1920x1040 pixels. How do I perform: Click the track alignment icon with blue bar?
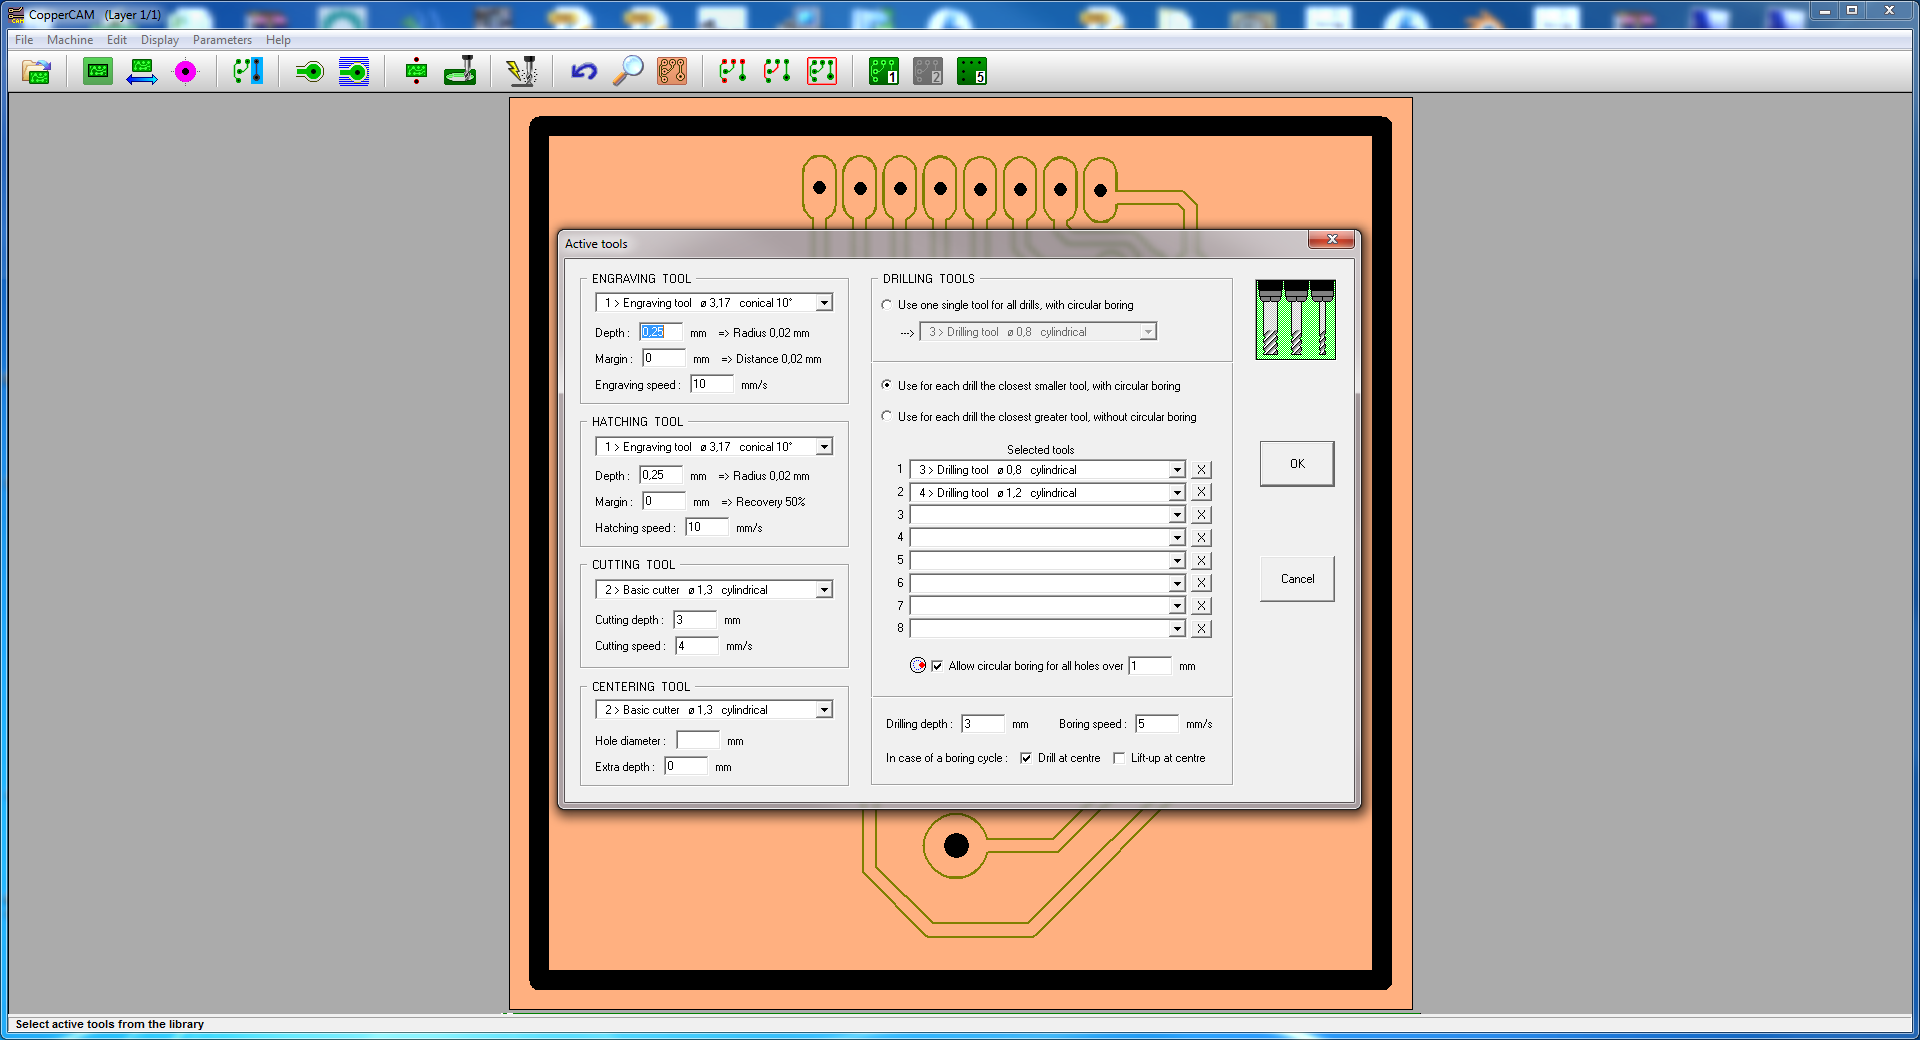[x=248, y=72]
